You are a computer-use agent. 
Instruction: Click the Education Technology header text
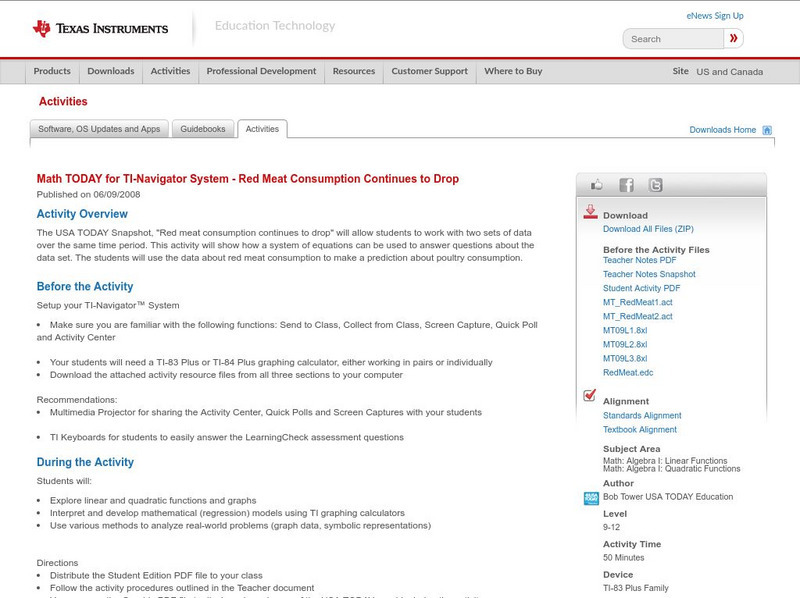(x=275, y=26)
